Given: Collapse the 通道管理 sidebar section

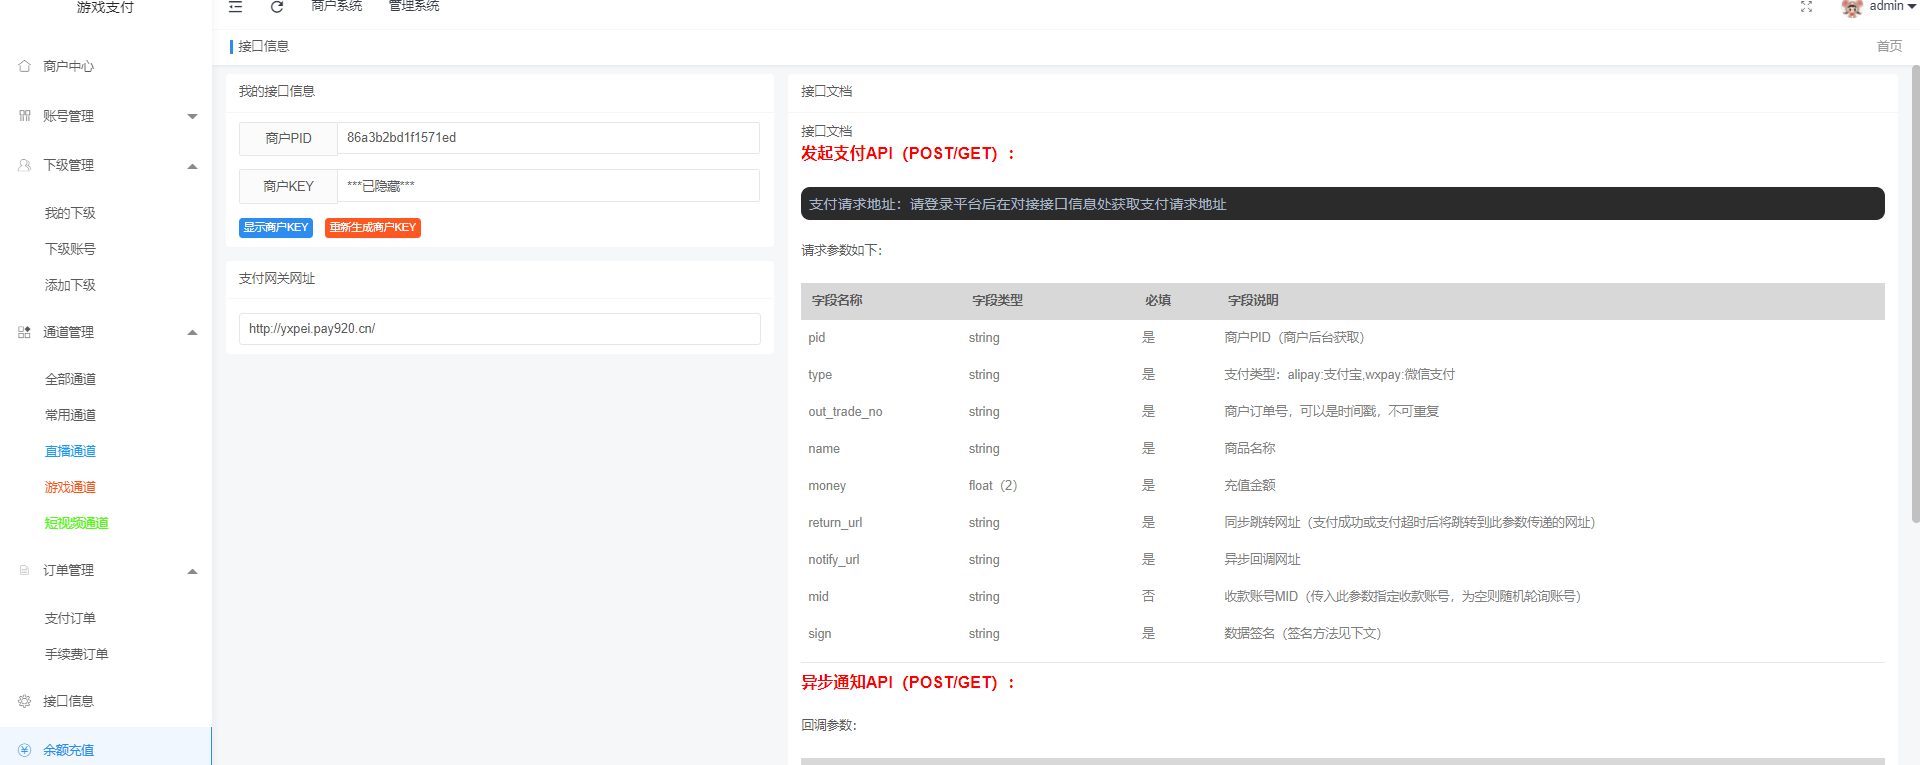Looking at the screenshot, I should 192,332.
